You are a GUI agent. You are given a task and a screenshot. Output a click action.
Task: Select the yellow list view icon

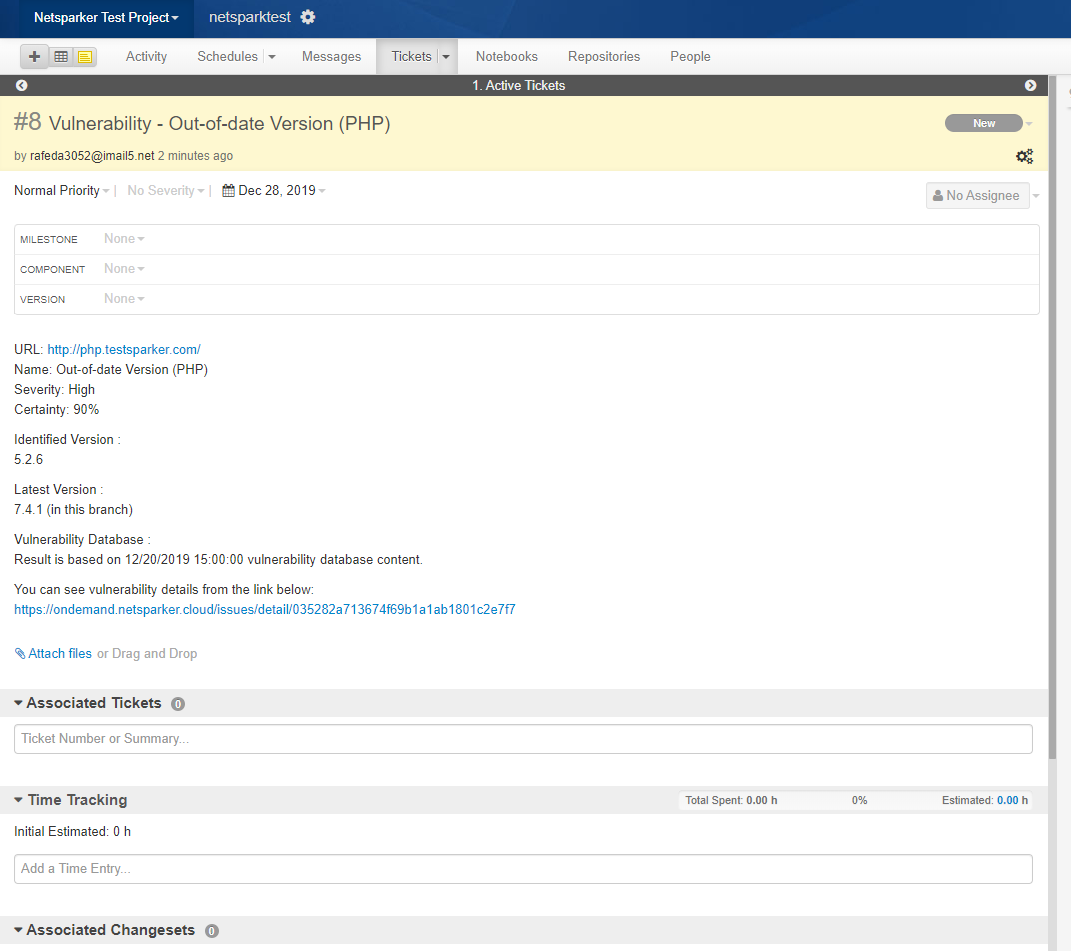(84, 56)
